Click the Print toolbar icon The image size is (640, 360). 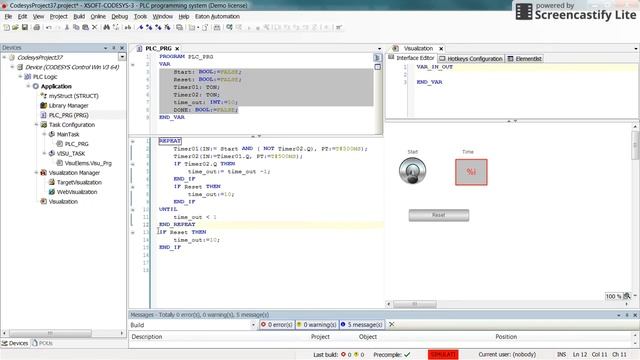point(36,27)
